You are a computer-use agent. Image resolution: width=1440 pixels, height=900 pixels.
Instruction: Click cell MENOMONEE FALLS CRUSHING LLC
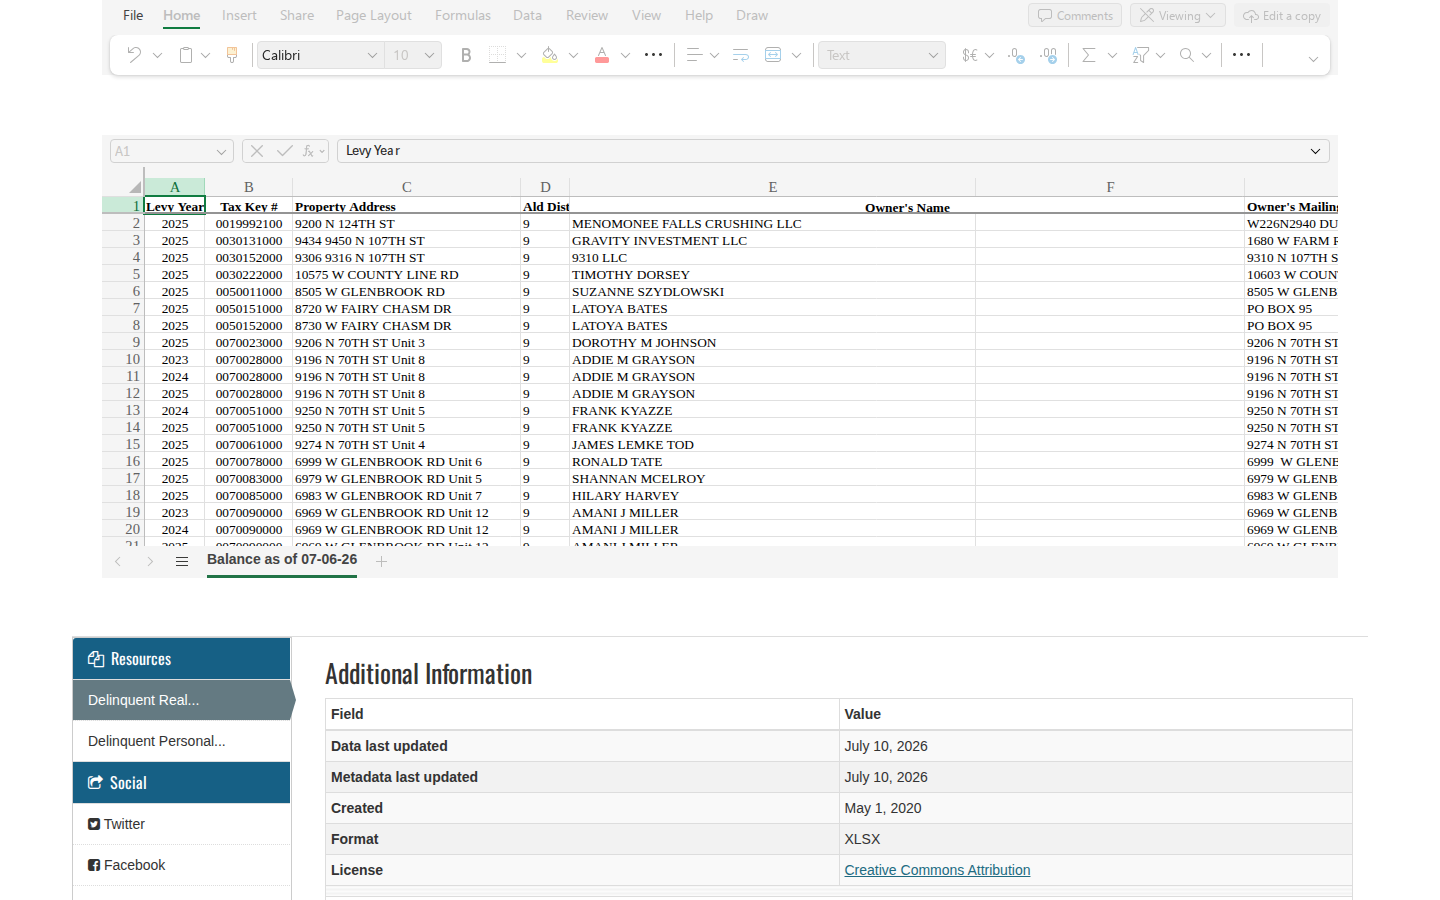[x=772, y=224]
